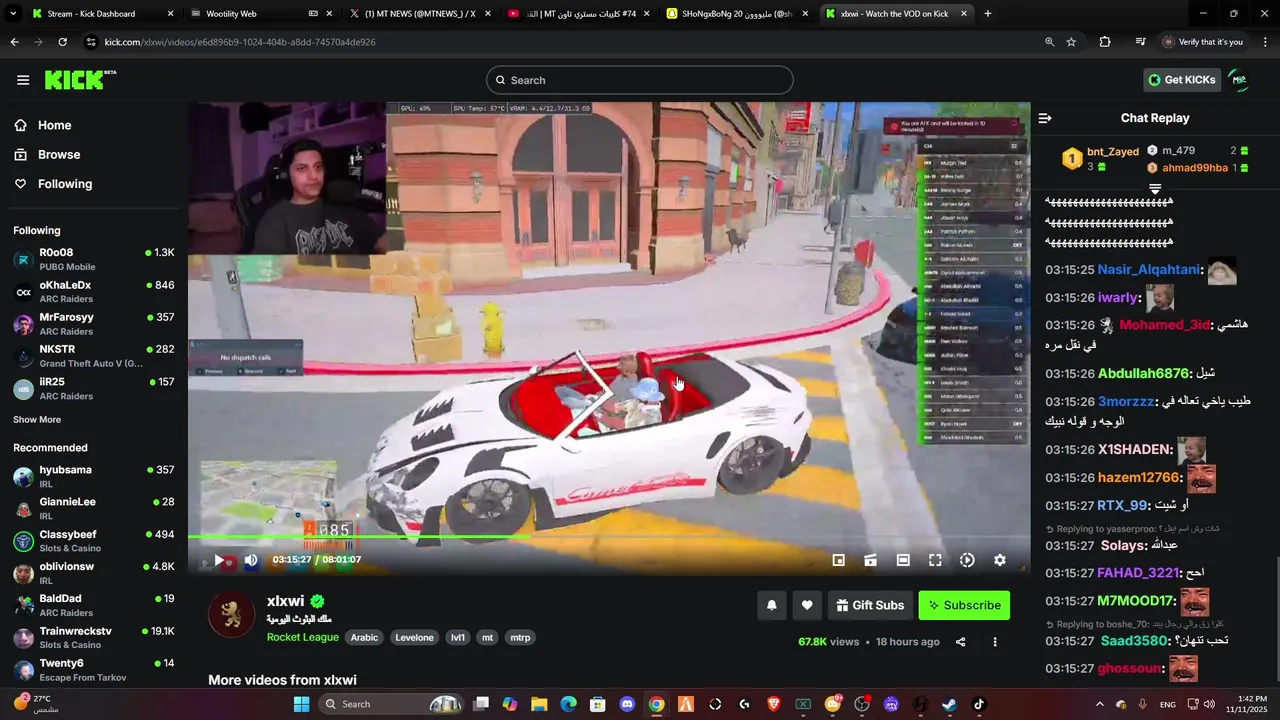The width and height of the screenshot is (1280, 720).
Task: Open NKSTR channel in sidebar
Action: click(x=94, y=355)
